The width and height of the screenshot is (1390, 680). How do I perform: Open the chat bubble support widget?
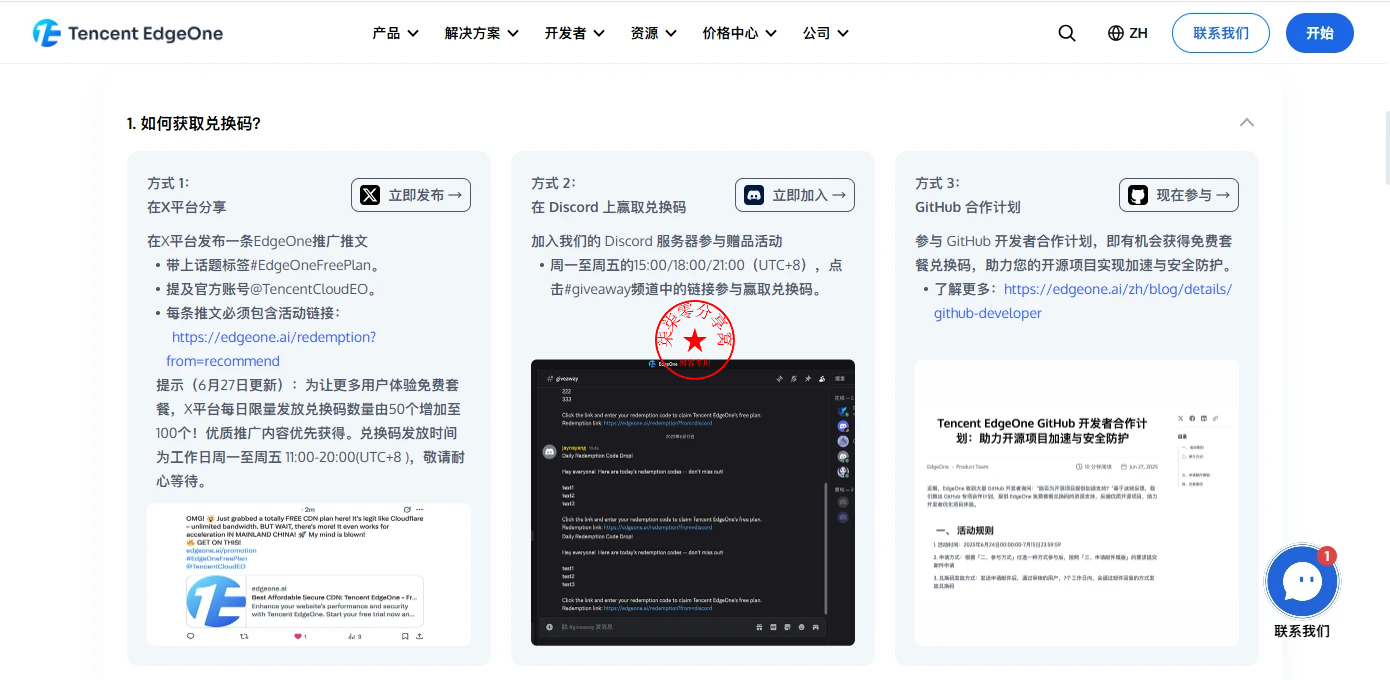pos(1302,582)
